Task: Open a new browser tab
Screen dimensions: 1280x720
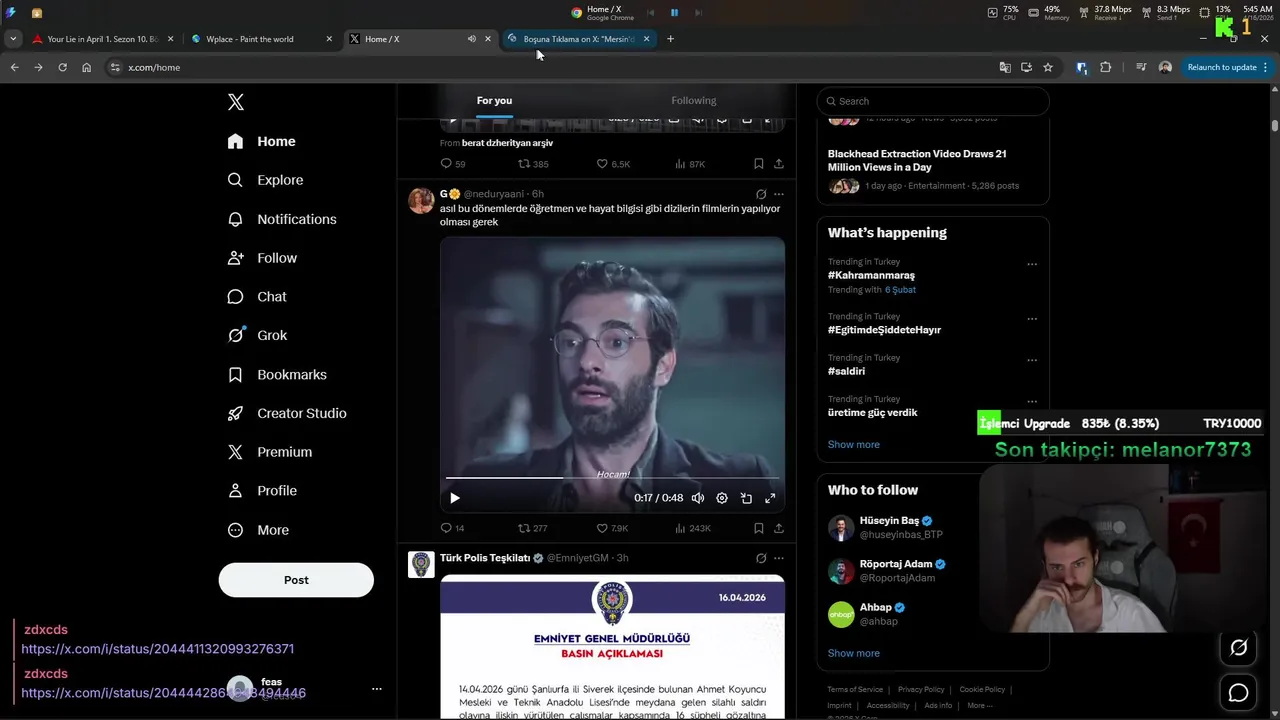Action: 670,39
